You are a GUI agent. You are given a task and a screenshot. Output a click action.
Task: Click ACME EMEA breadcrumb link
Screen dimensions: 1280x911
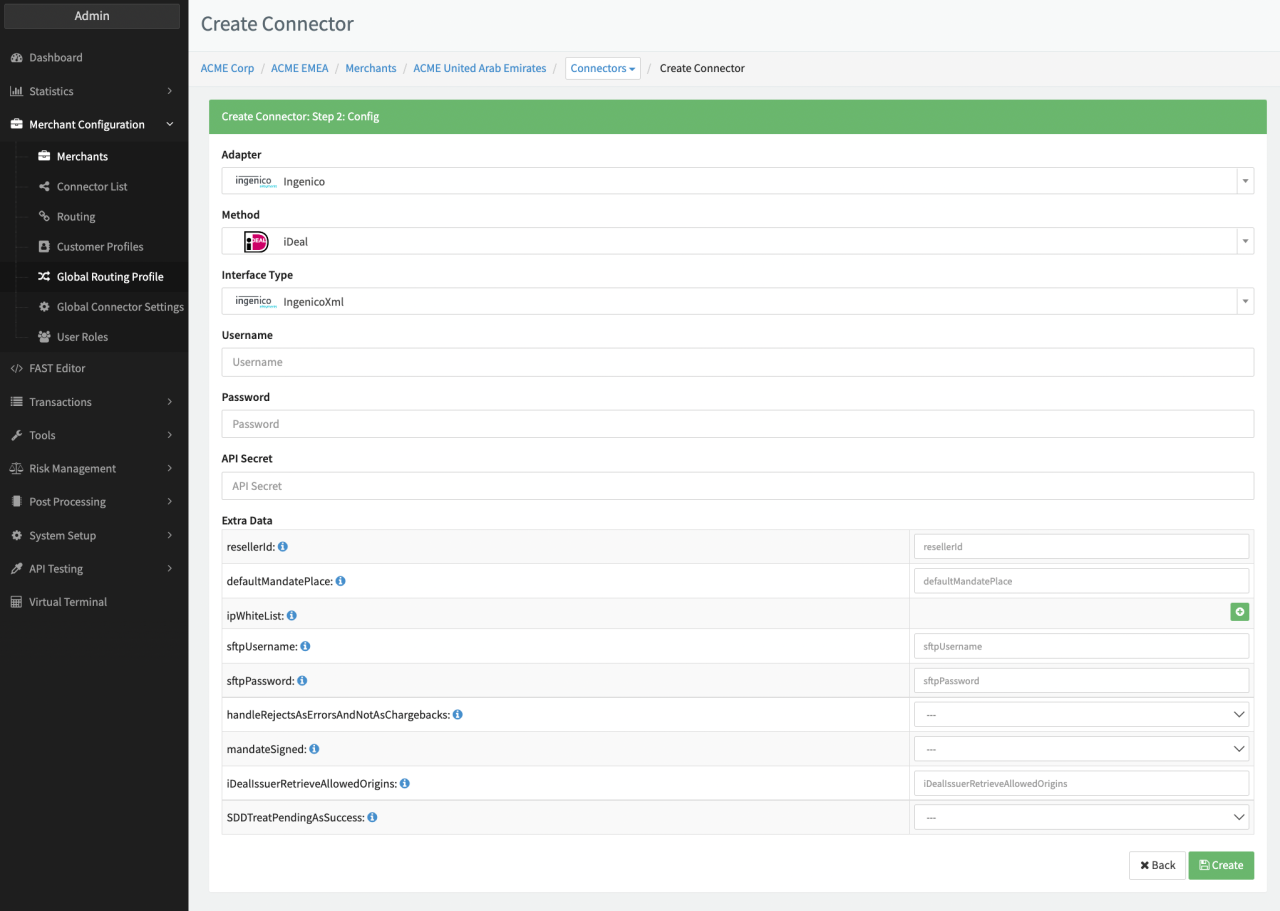(x=300, y=68)
